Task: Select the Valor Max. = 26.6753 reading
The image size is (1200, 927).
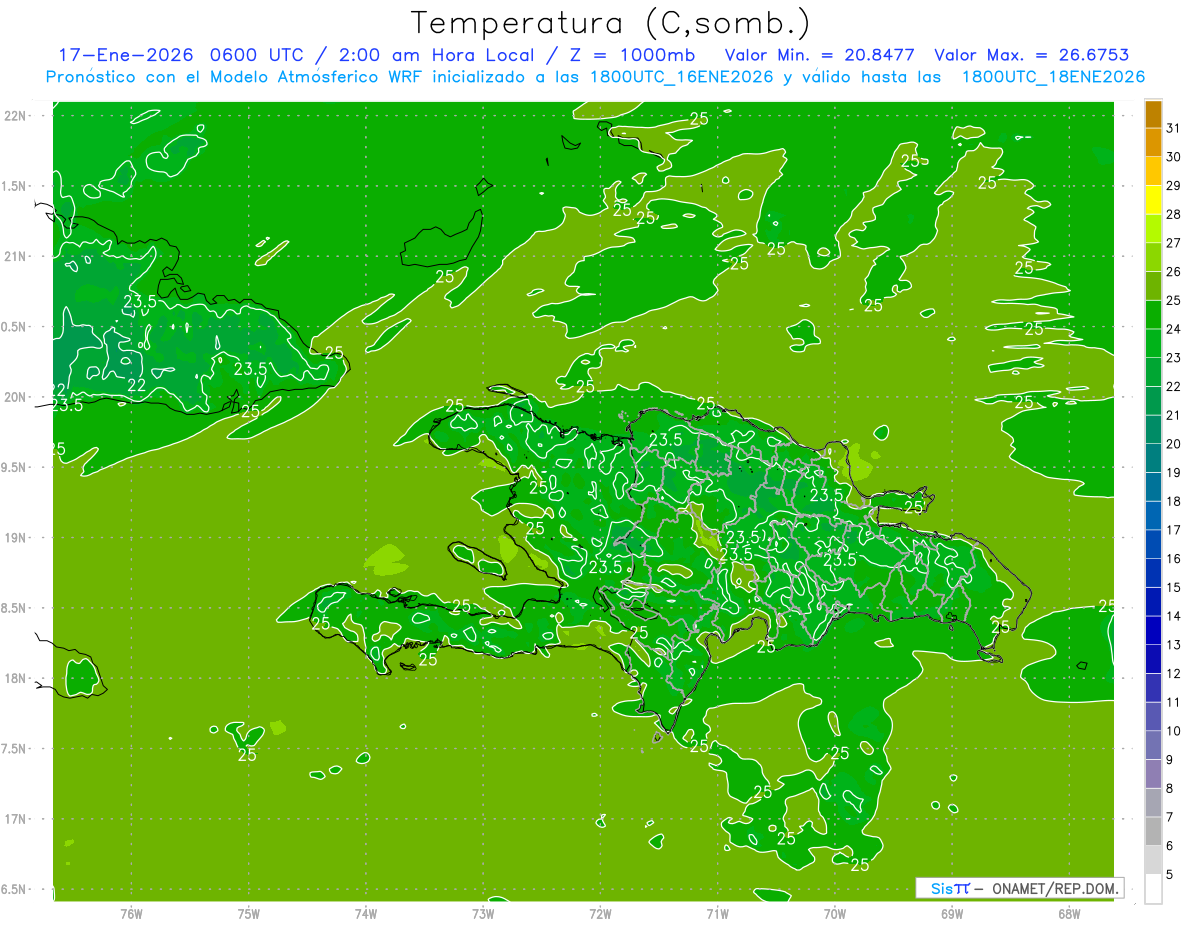Action: [1031, 55]
